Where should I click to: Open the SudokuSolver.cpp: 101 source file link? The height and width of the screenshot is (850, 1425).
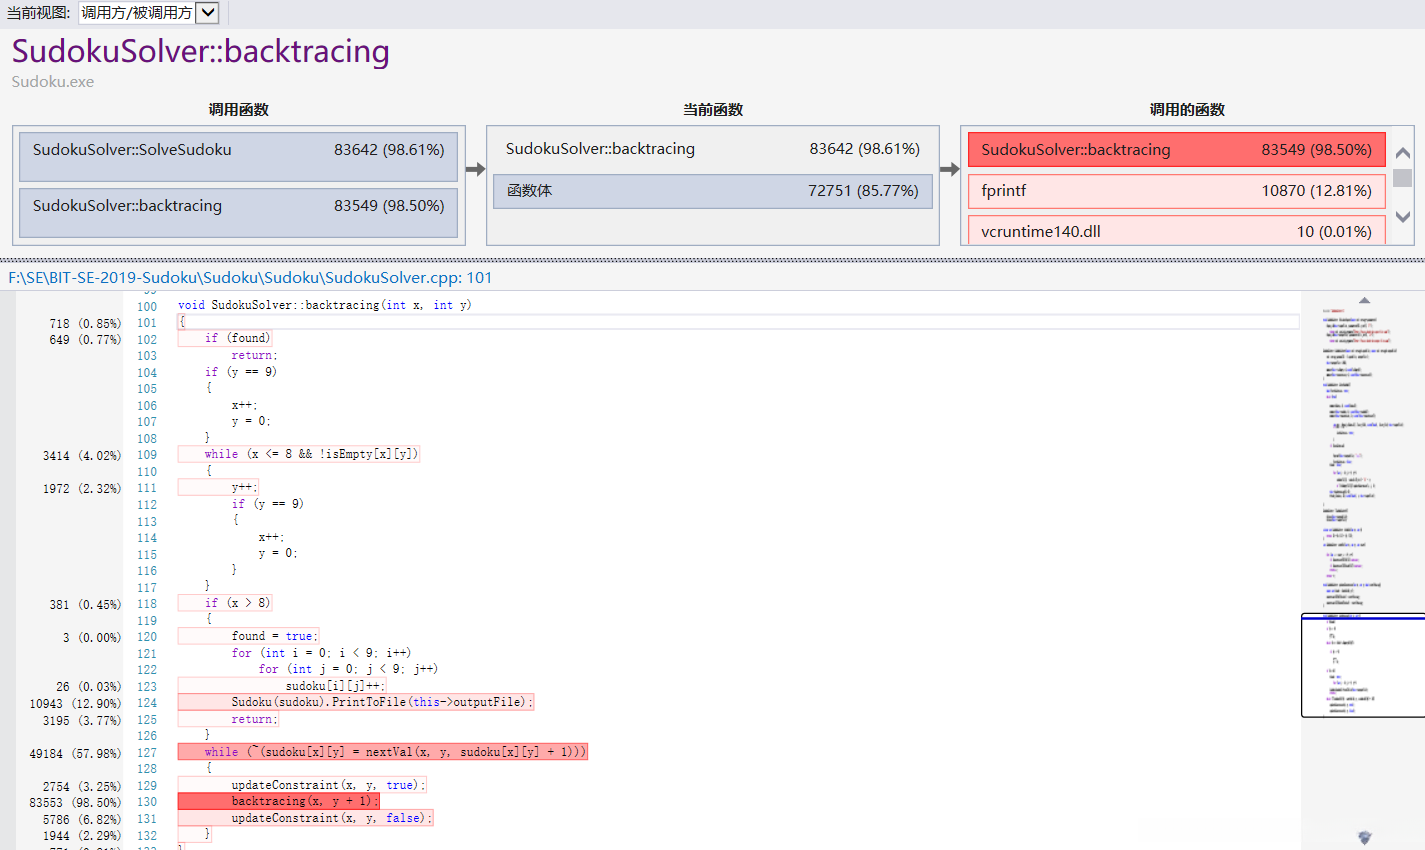tap(250, 278)
